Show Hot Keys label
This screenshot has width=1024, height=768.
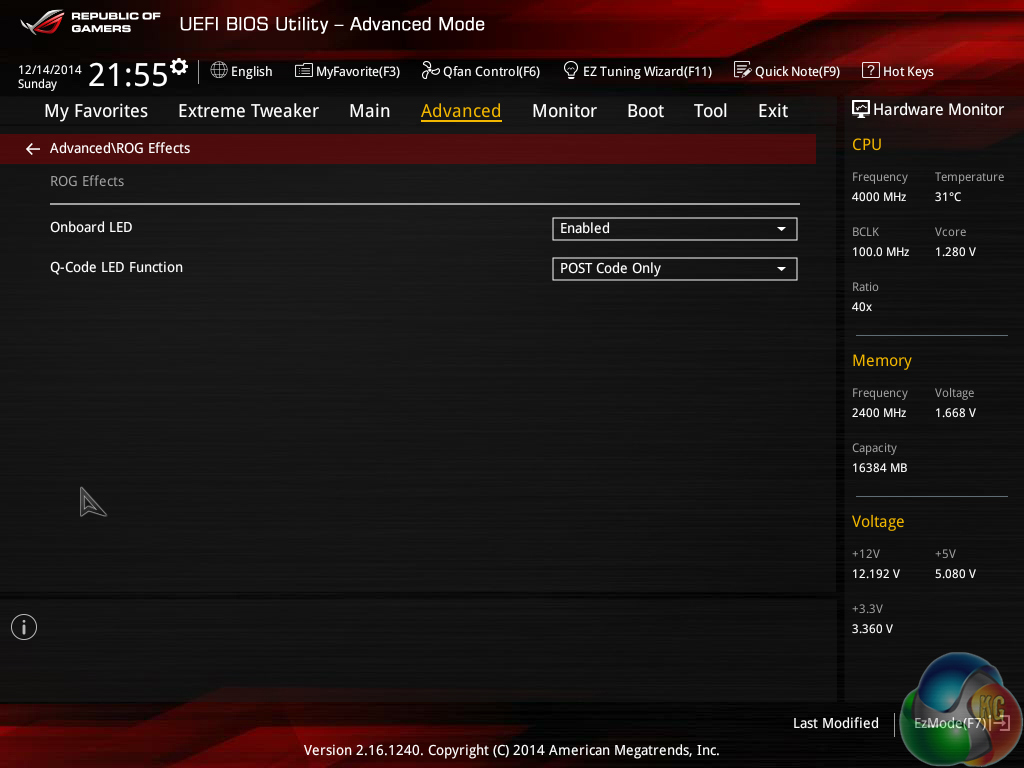pyautogui.click(x=908, y=71)
